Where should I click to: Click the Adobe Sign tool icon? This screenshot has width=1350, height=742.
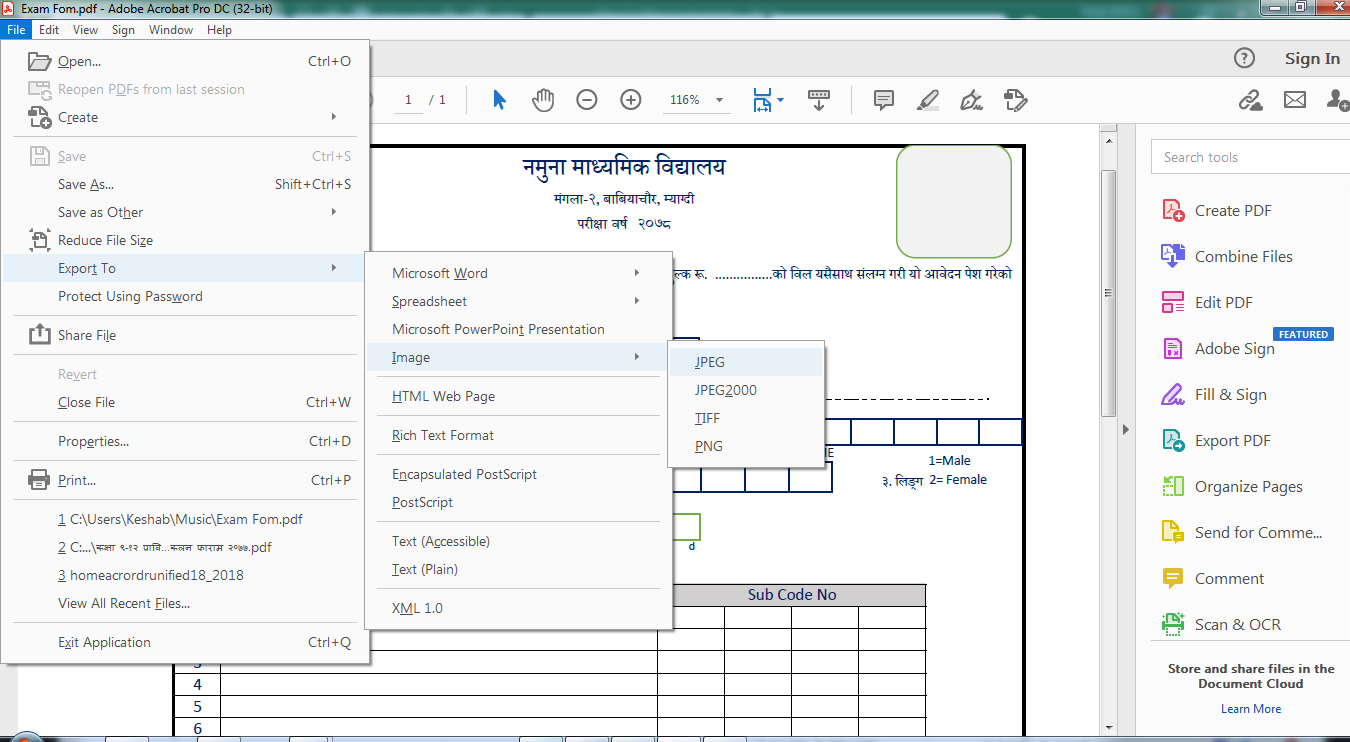[x=1172, y=348]
